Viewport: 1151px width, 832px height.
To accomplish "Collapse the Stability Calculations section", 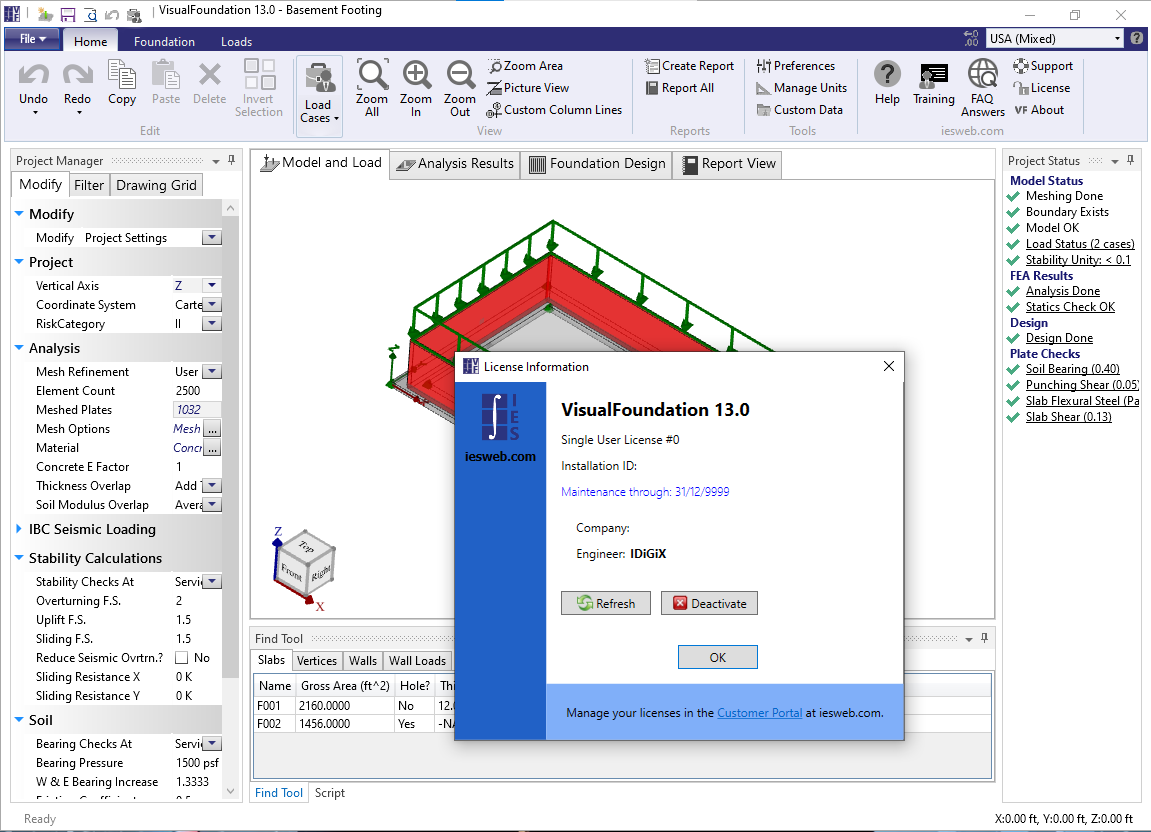I will point(19,558).
